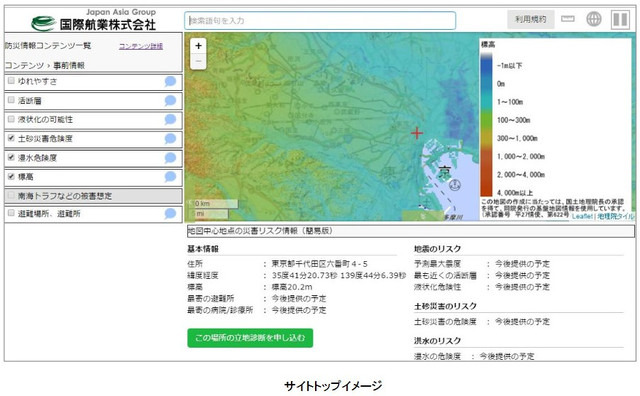Select the address 東京都千代田区六番町4-5 text

pos(320,264)
